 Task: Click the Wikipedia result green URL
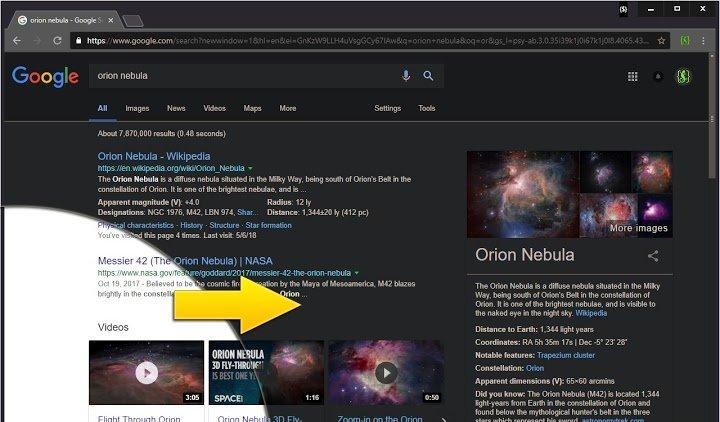pyautogui.click(x=171, y=169)
